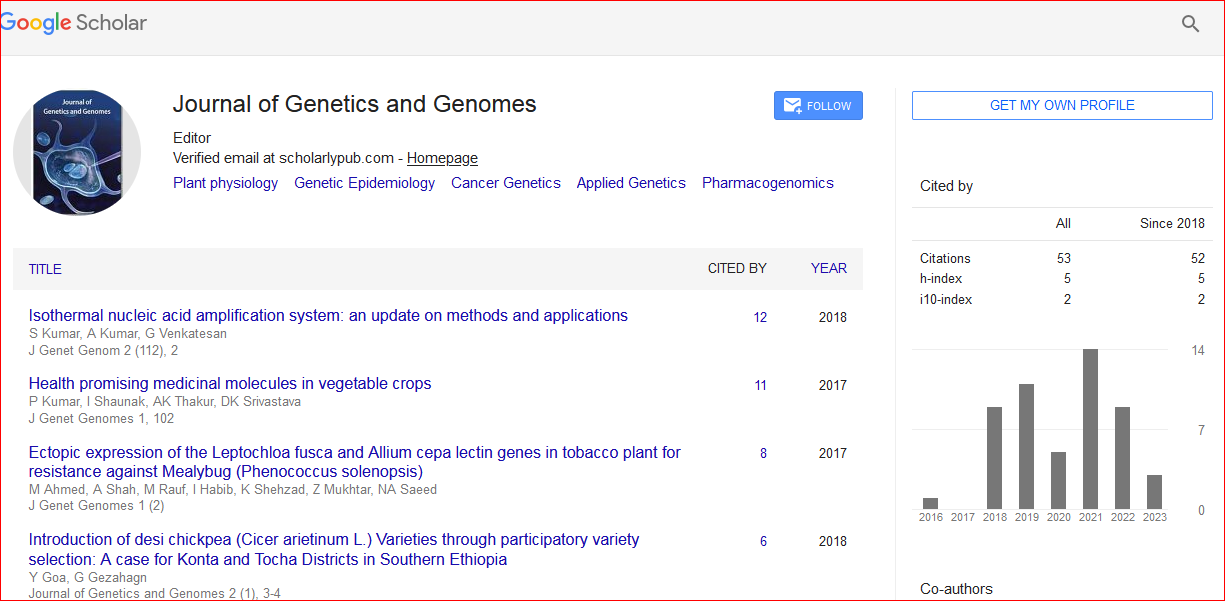This screenshot has height=601, width=1225.
Task: Click the author line starting 'M Ahmed, A Shah'
Action: [232, 490]
